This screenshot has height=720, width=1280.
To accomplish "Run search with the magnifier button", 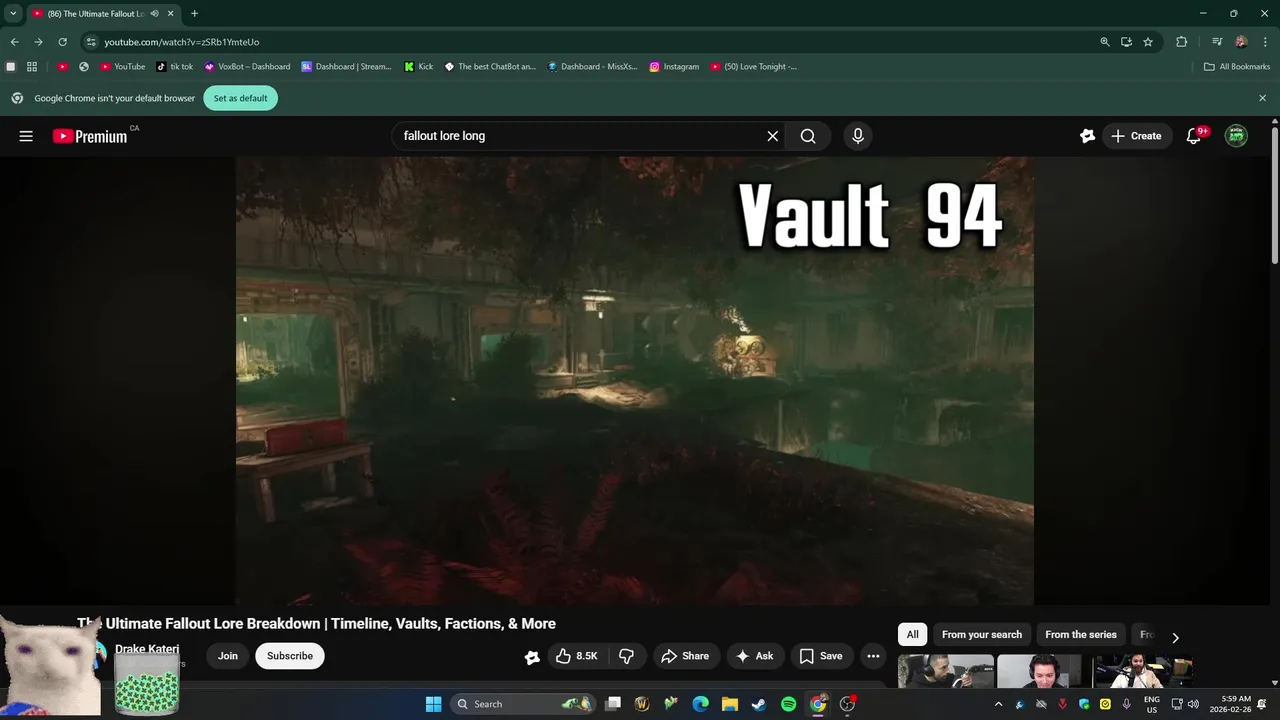I will click(x=808, y=136).
